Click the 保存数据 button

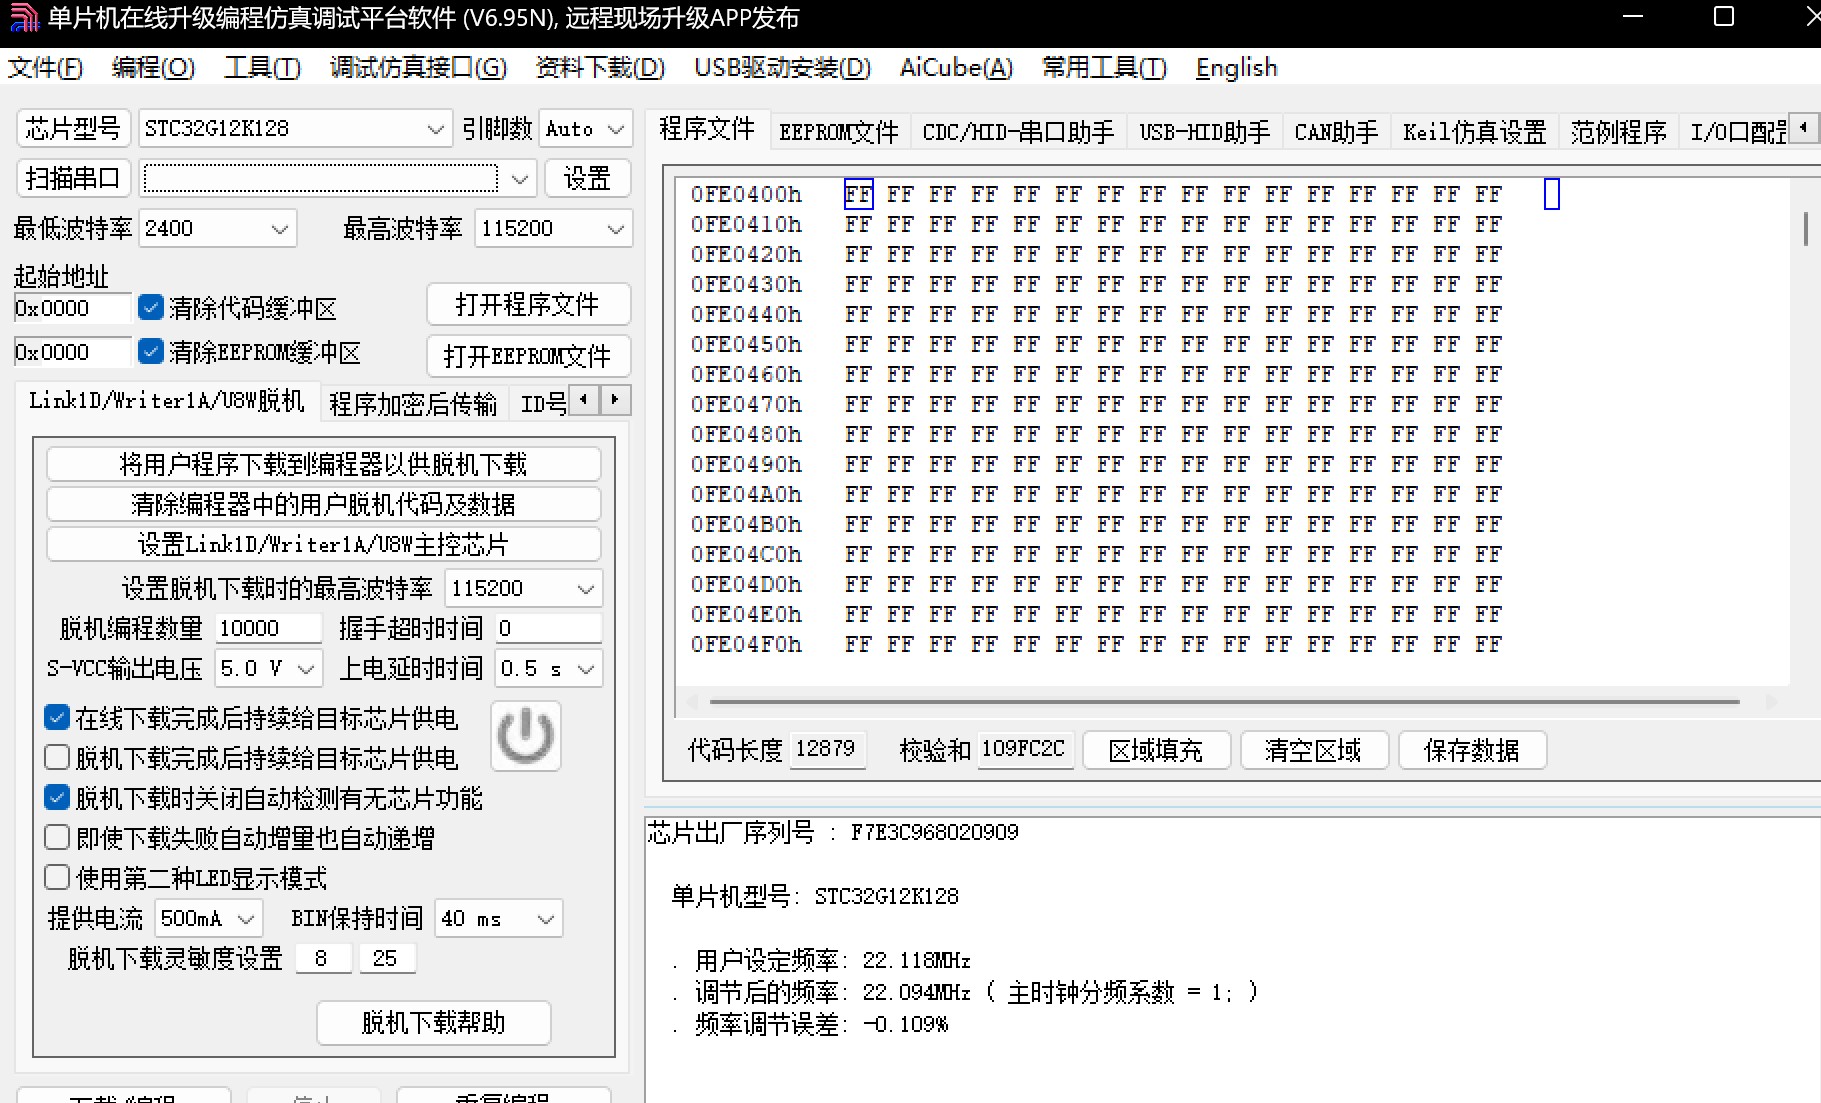tap(1472, 750)
